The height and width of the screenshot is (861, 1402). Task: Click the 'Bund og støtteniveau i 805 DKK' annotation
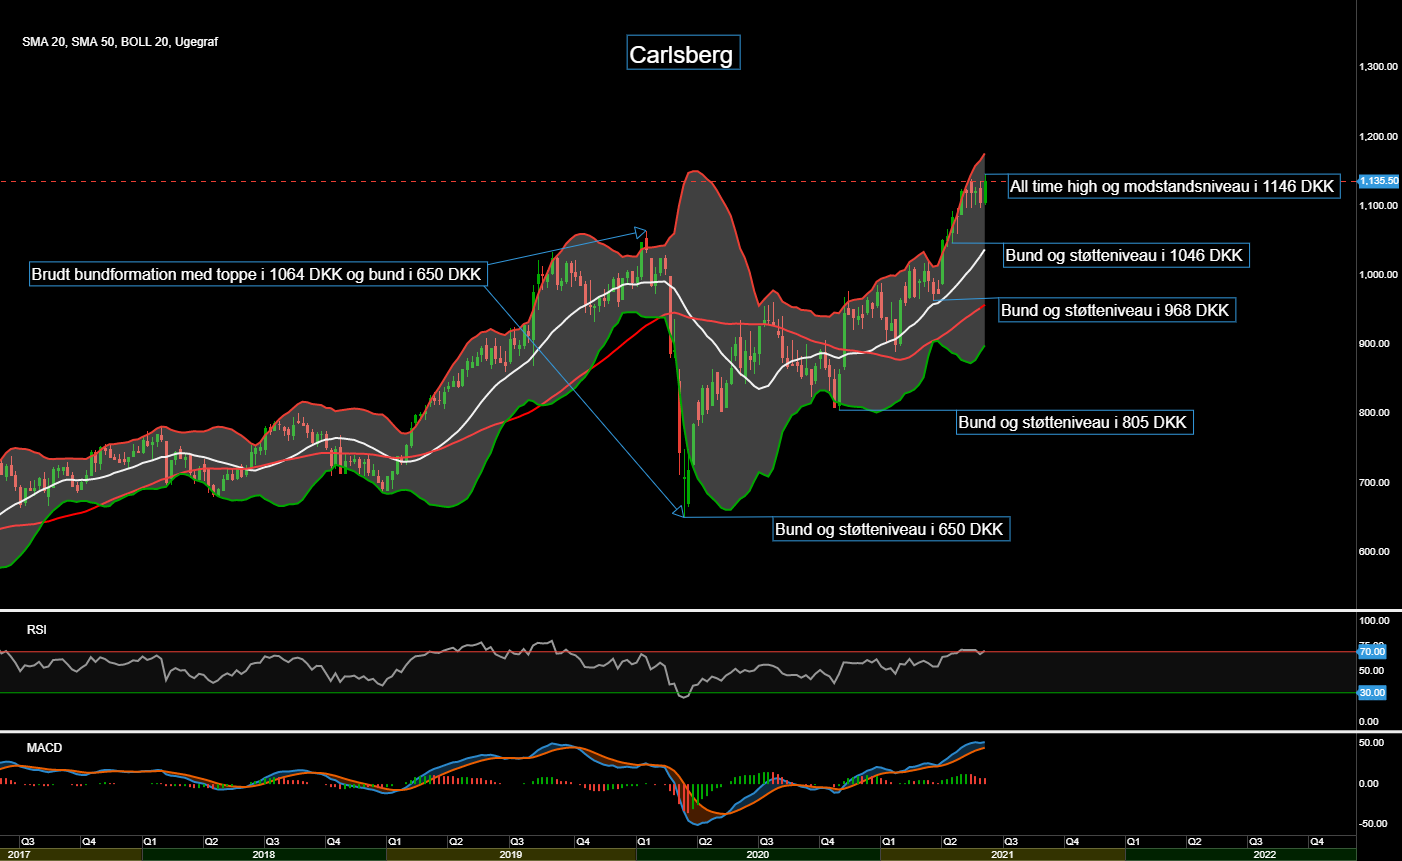coord(1074,422)
